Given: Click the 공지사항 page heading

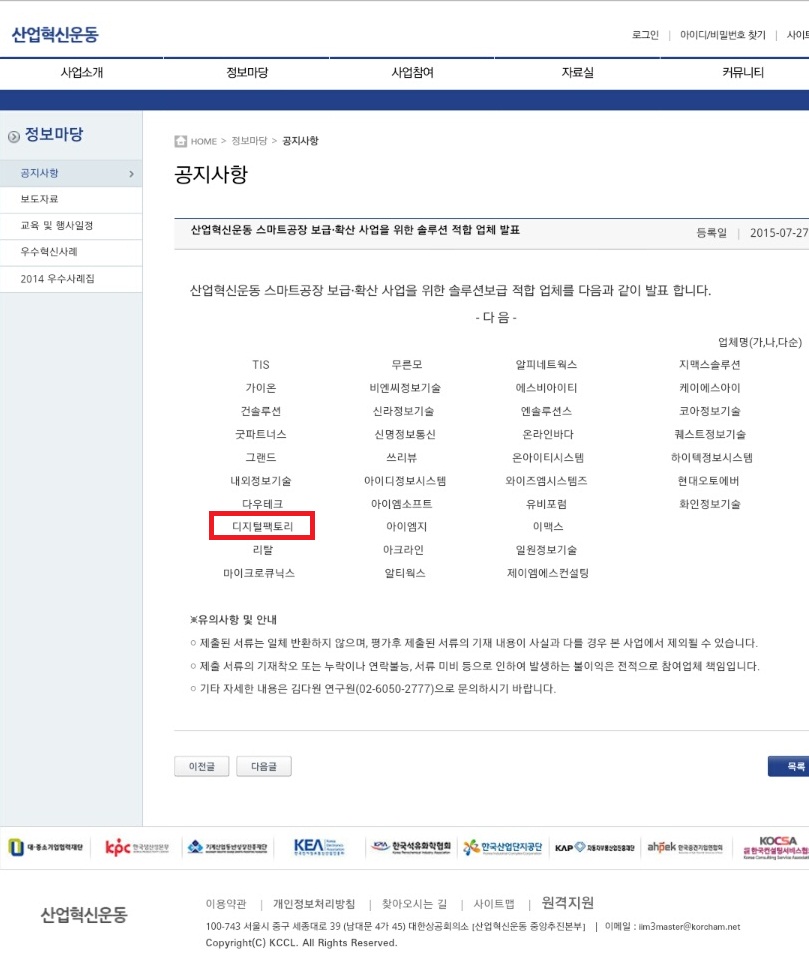Looking at the screenshot, I should (211, 175).
